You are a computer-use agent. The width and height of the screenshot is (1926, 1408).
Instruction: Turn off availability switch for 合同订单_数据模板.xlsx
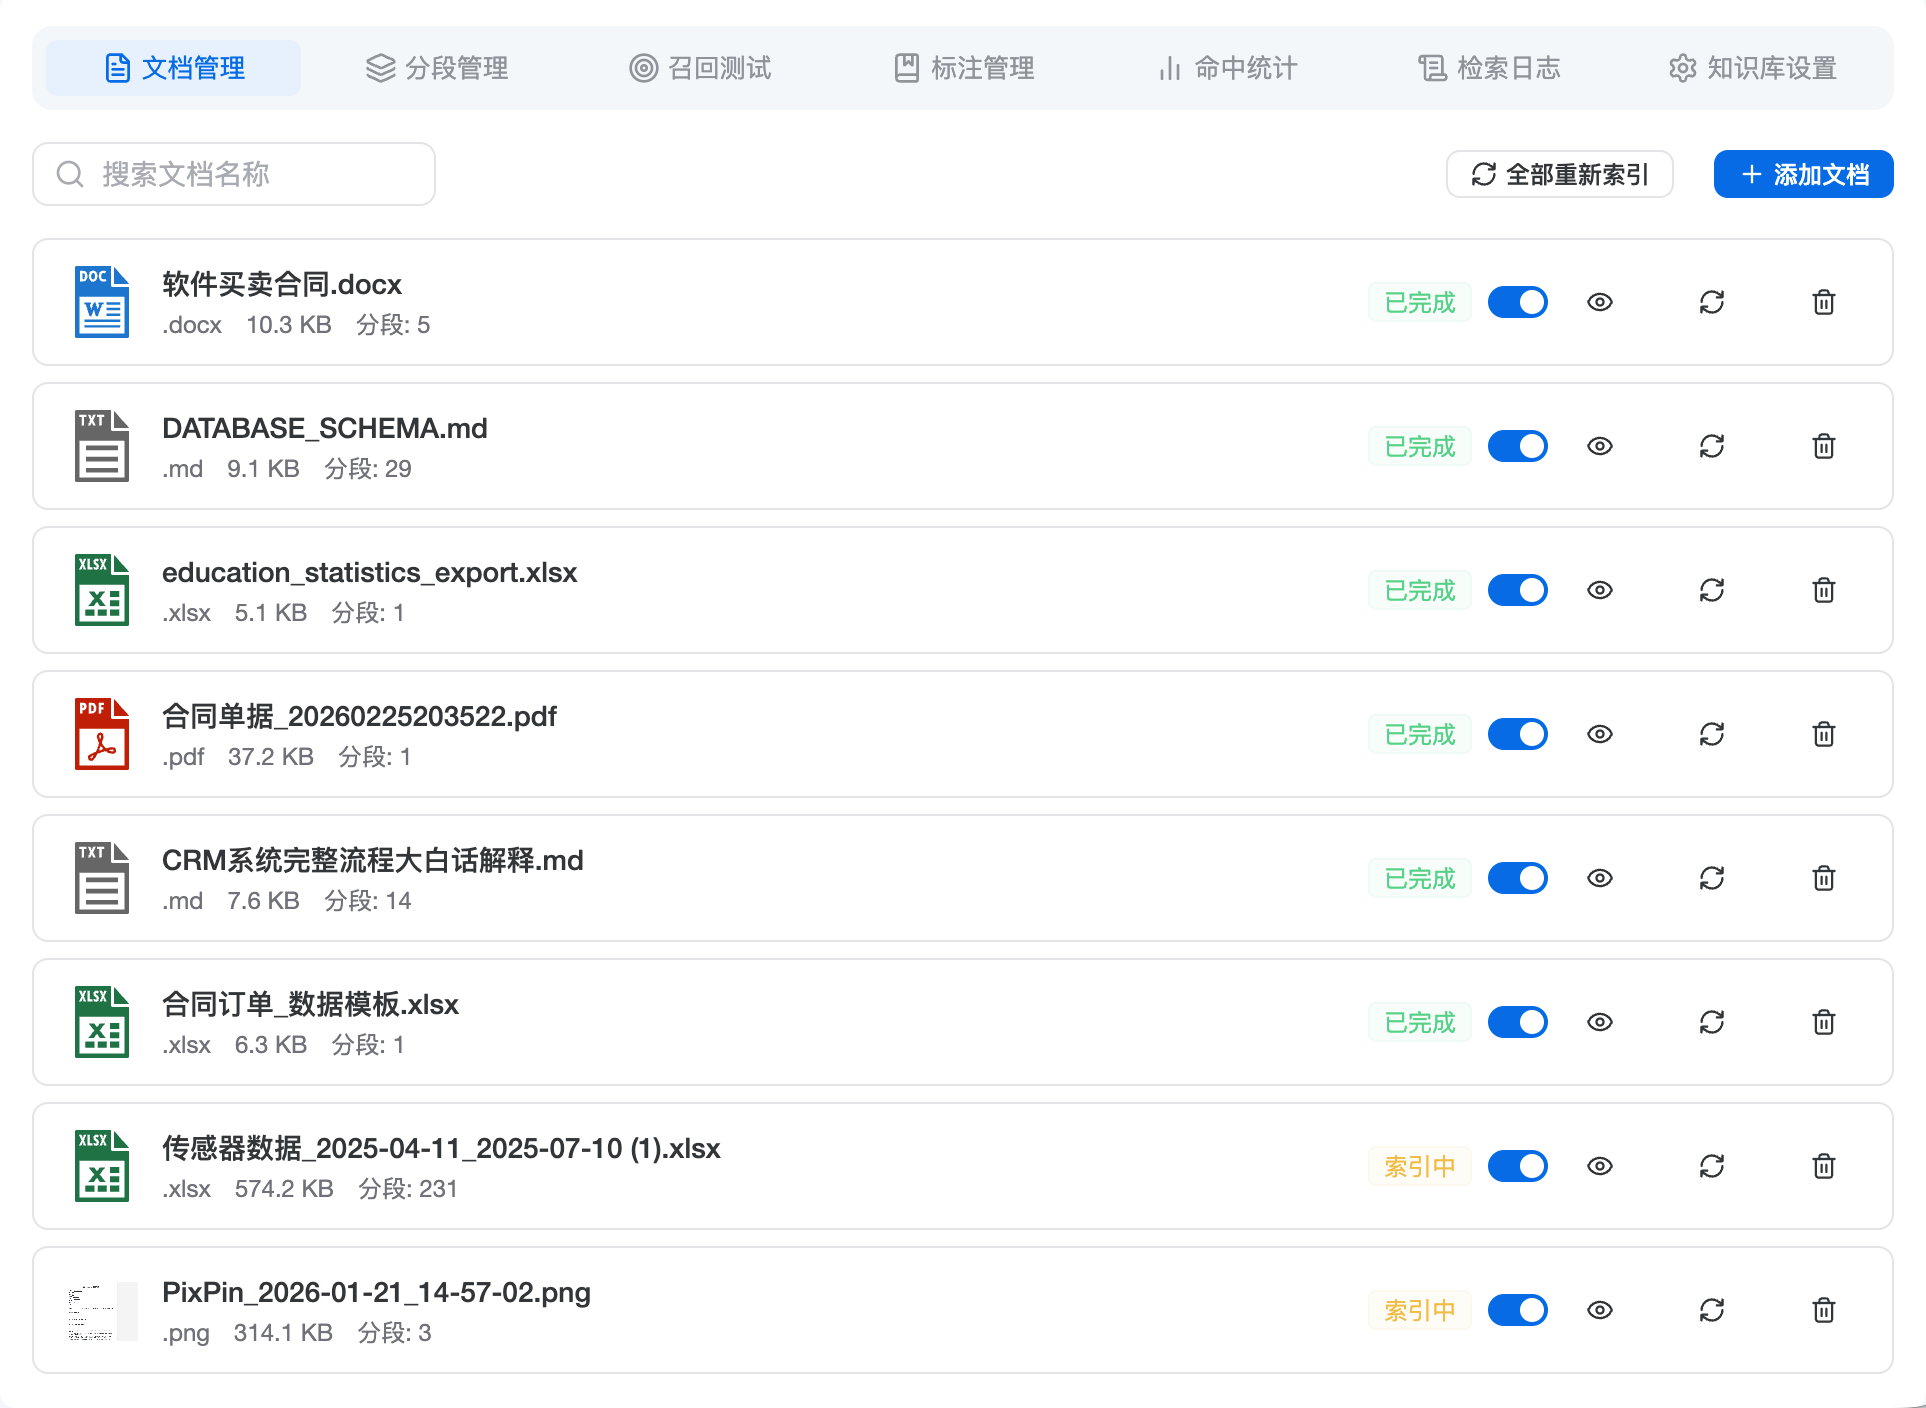tap(1517, 1022)
